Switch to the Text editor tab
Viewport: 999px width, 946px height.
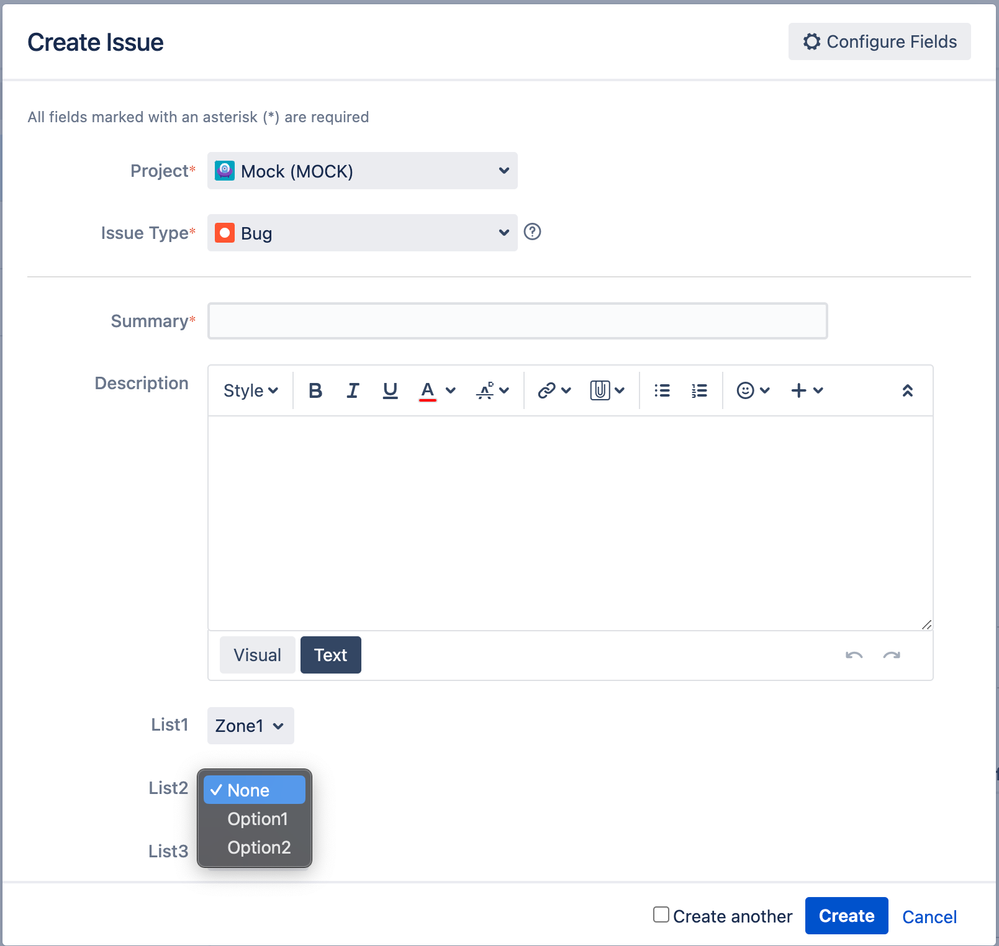331,655
